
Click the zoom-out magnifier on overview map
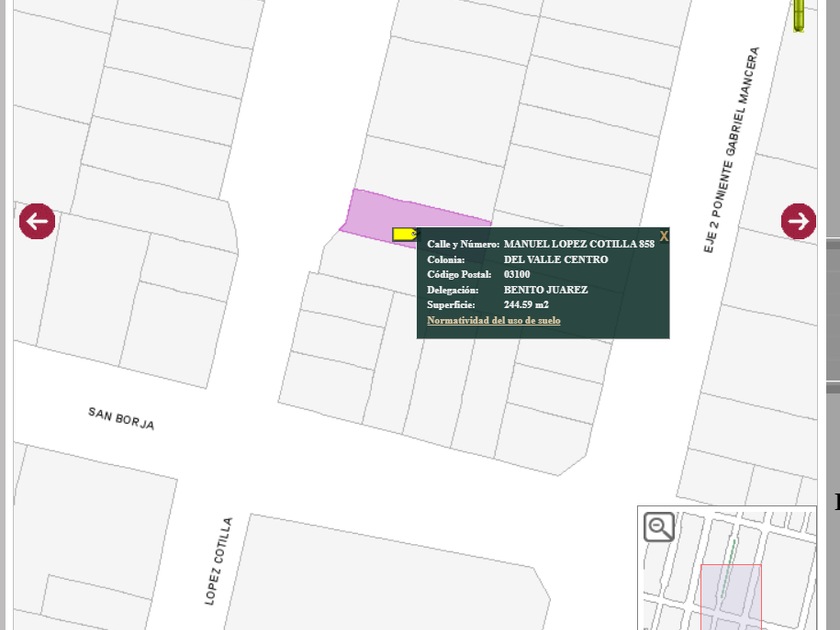659,527
